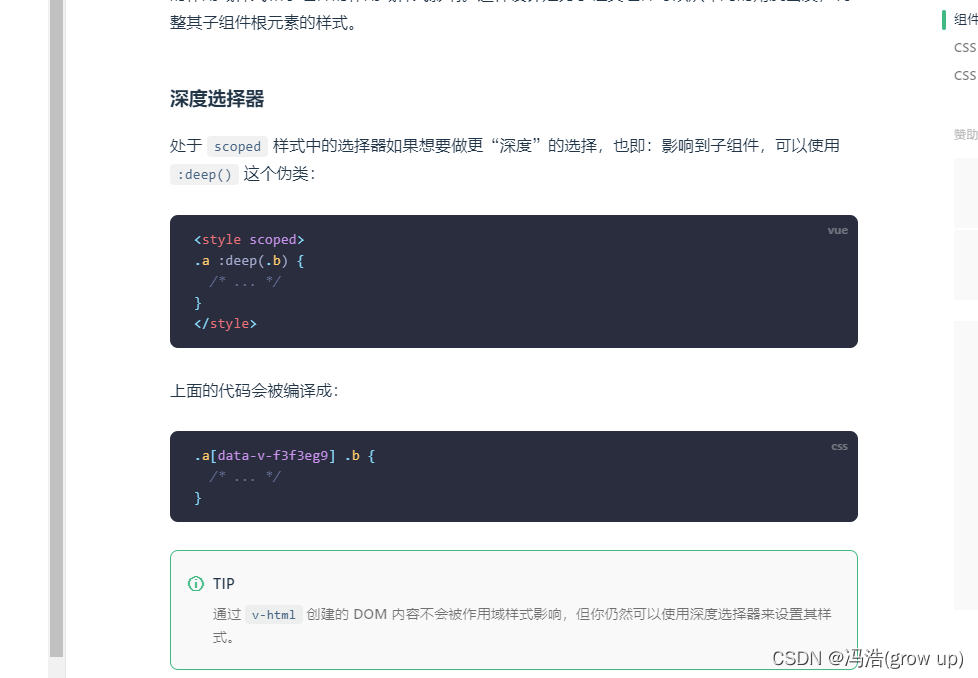
Task: Click the 'css' language label on code block
Action: click(x=840, y=447)
